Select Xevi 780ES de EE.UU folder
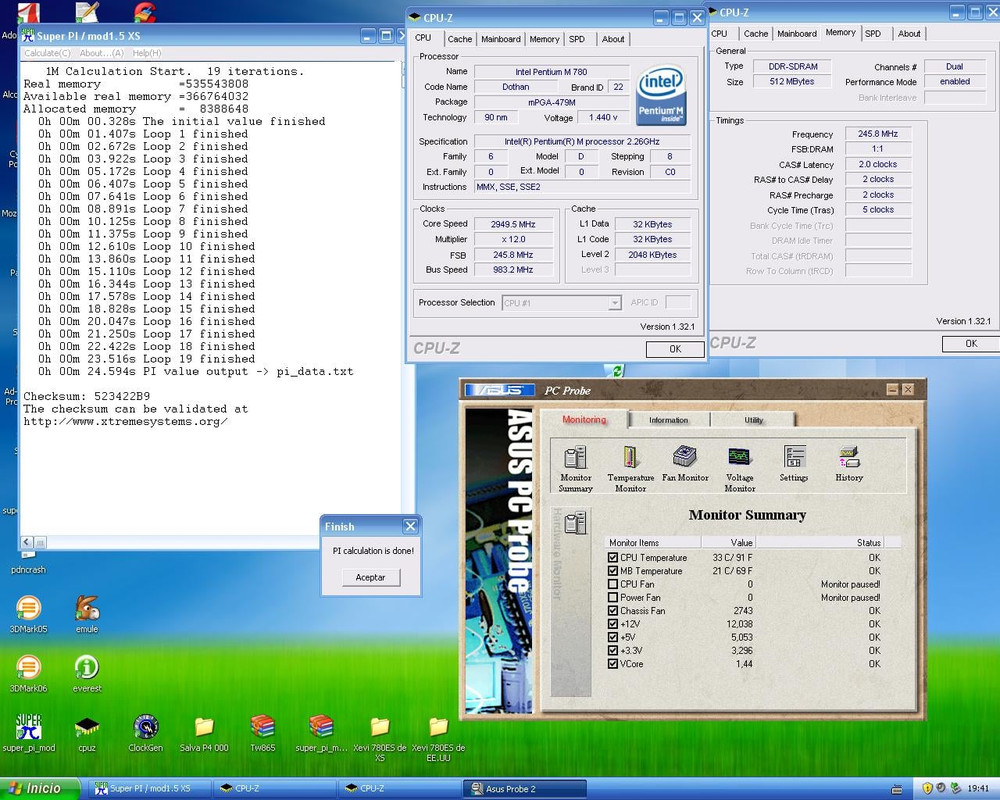This screenshot has width=1000, height=800. tap(438, 739)
